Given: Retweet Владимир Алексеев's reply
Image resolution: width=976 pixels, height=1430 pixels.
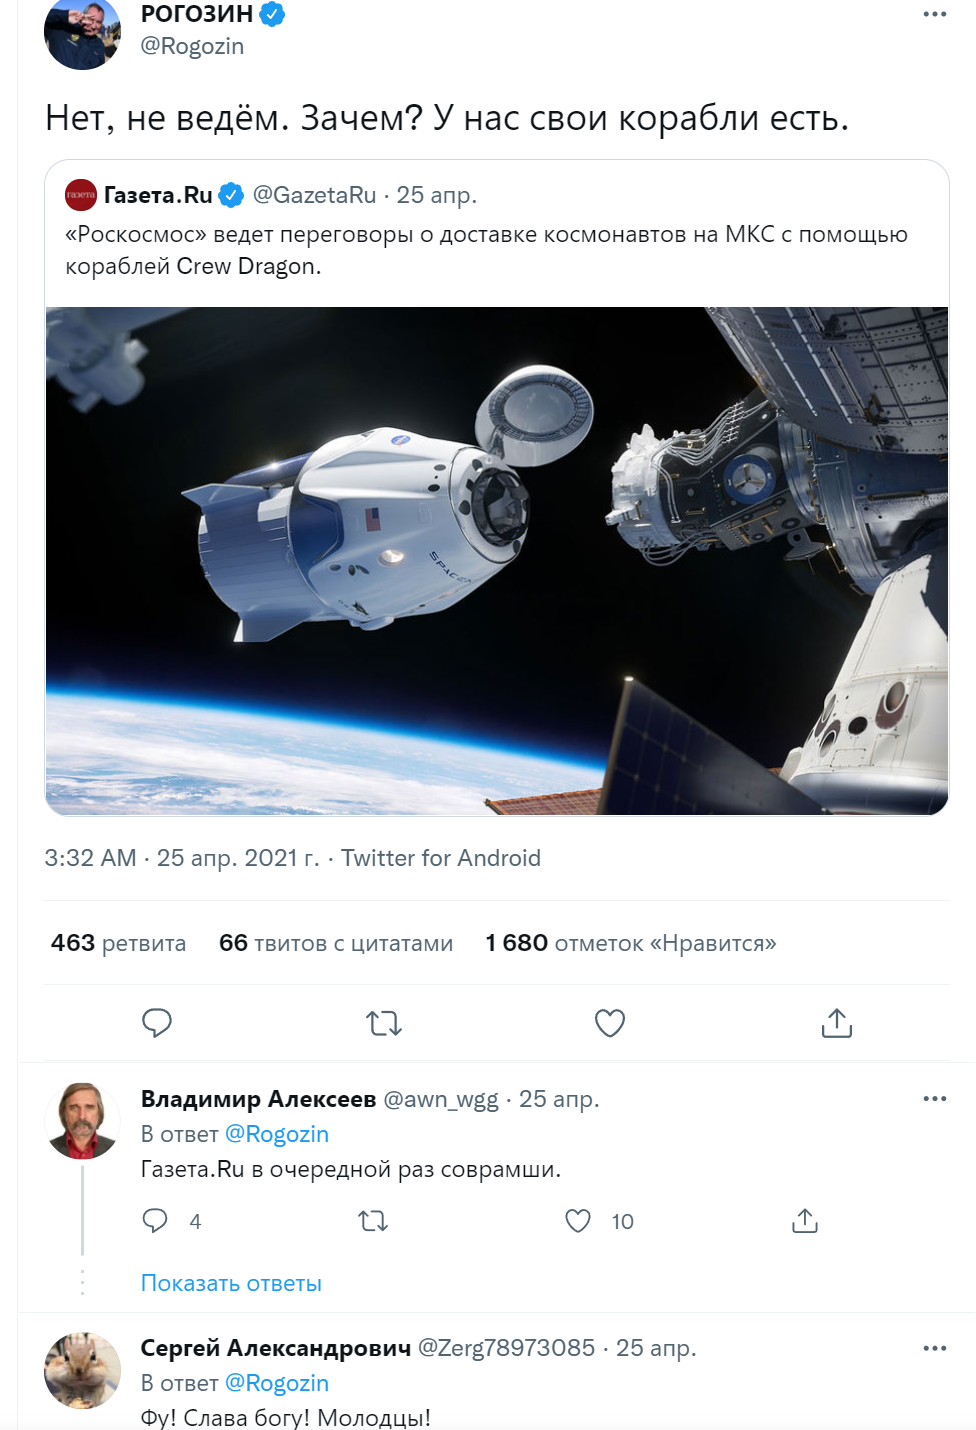Looking at the screenshot, I should point(373,1221).
